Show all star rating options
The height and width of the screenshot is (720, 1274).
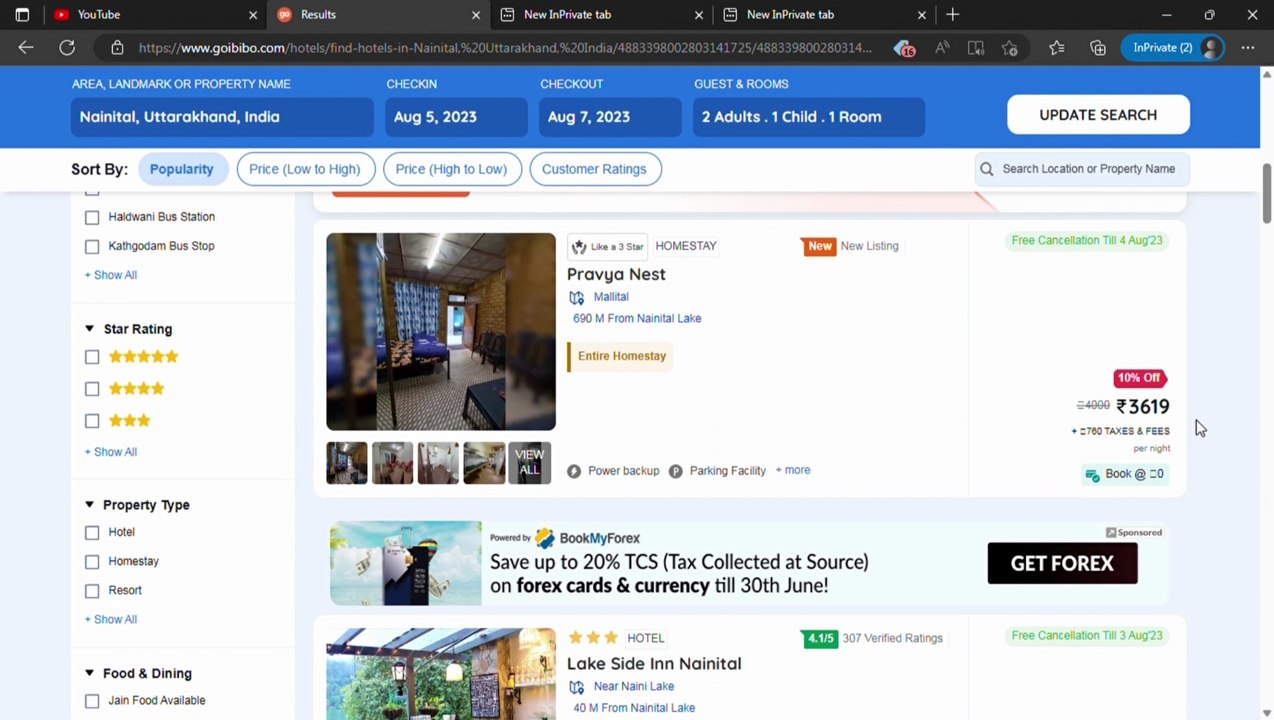click(111, 452)
